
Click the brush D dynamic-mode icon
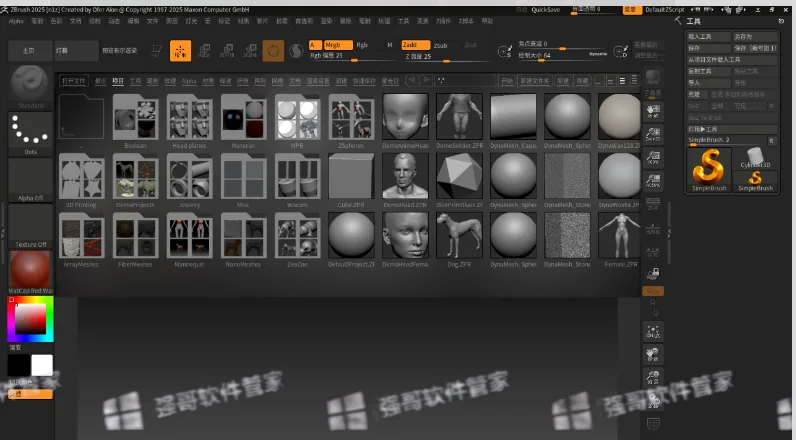click(x=621, y=51)
